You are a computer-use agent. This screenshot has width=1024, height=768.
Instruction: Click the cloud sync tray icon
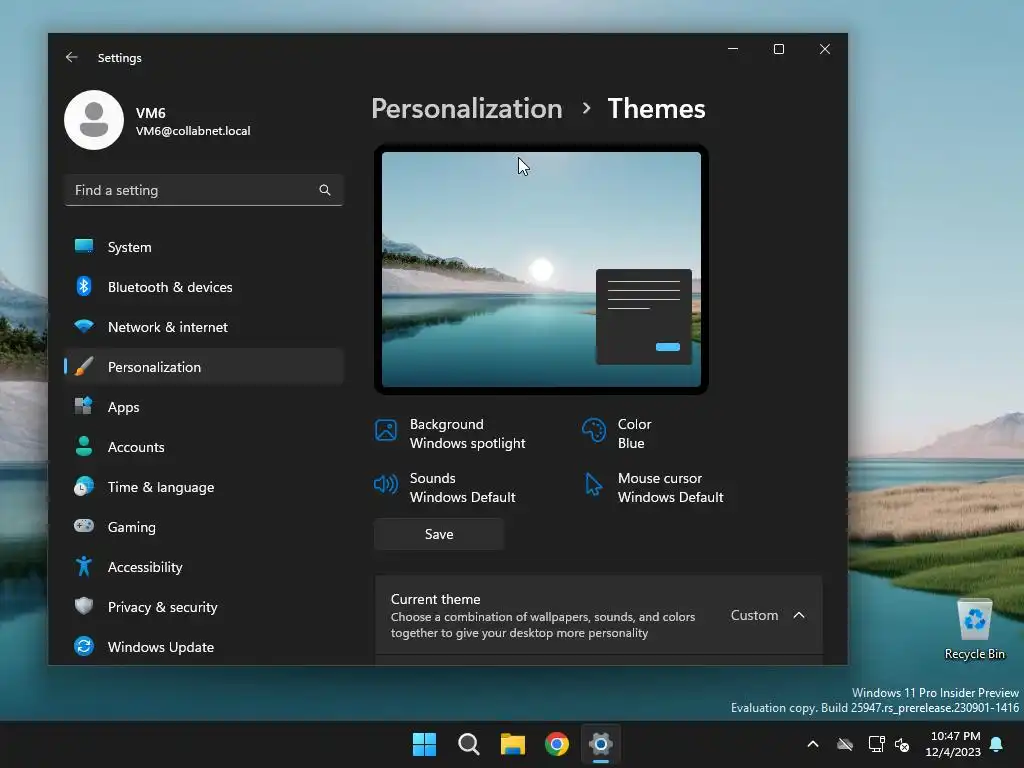pos(845,744)
